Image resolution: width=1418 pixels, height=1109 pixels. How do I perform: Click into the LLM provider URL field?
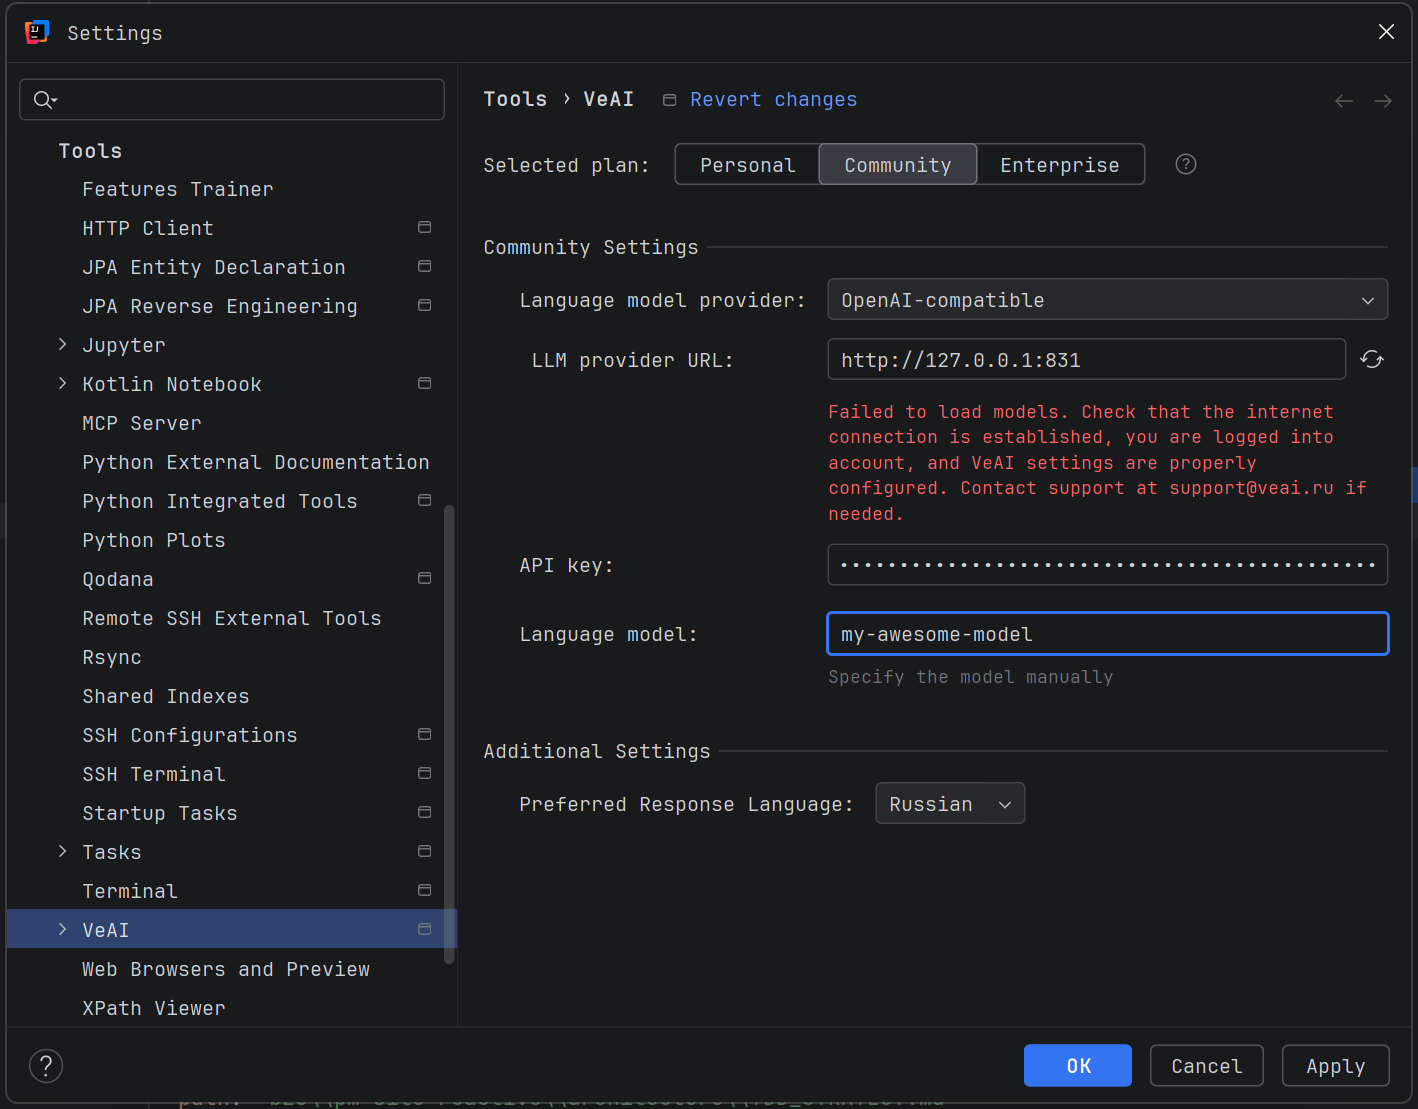click(x=1085, y=360)
